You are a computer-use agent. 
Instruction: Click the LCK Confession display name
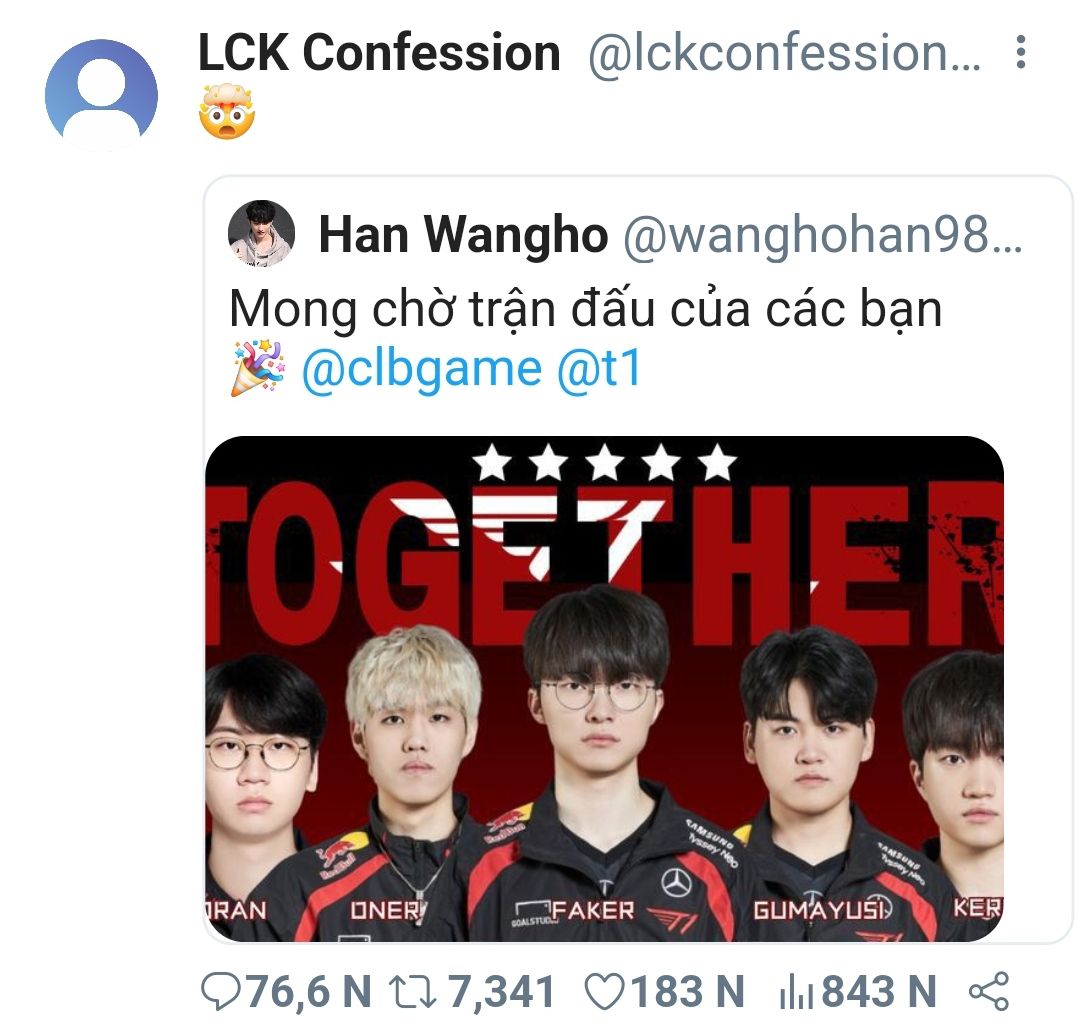click(x=379, y=53)
